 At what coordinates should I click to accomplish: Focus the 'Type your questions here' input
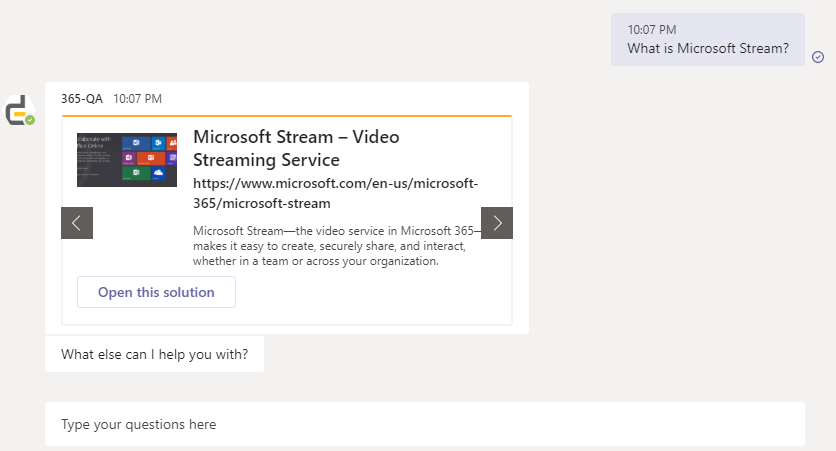click(425, 424)
